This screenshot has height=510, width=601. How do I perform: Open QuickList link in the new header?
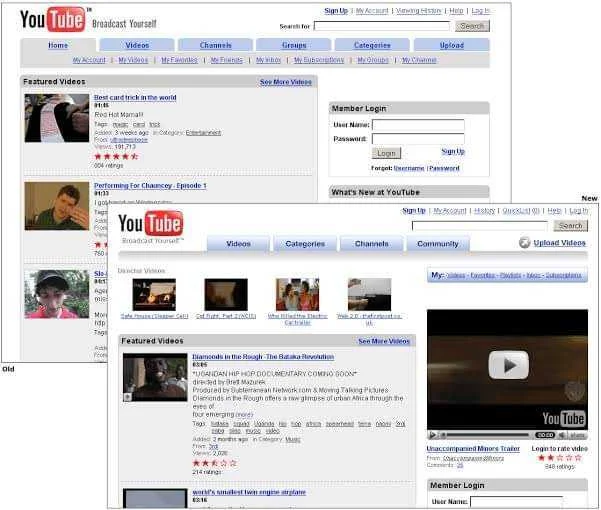521,211
